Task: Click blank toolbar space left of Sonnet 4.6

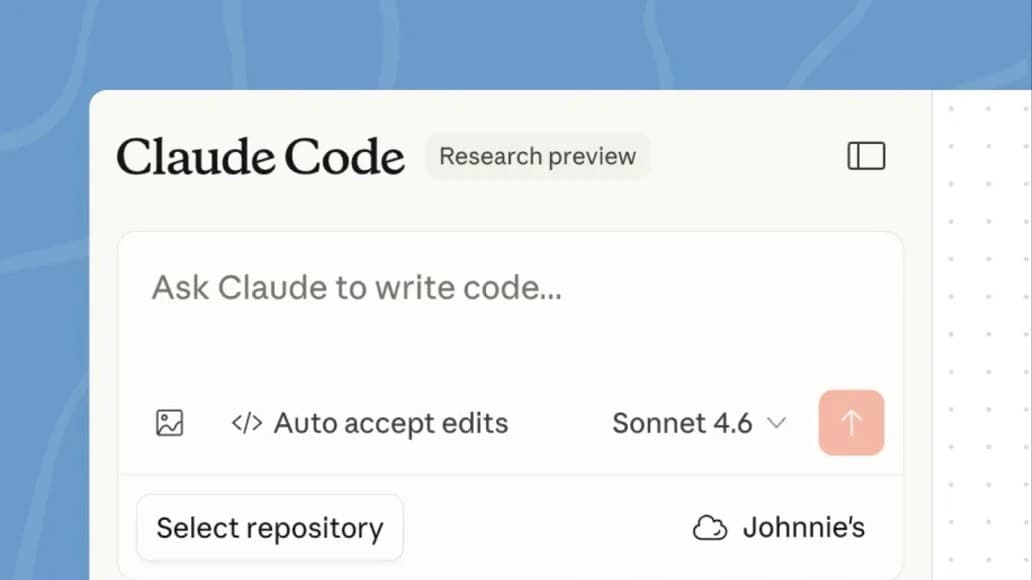Action: click(x=560, y=423)
